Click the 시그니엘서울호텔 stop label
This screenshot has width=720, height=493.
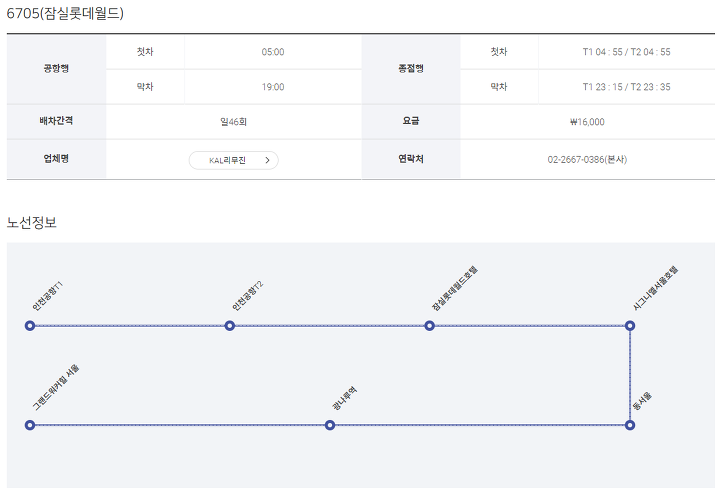pos(655,288)
